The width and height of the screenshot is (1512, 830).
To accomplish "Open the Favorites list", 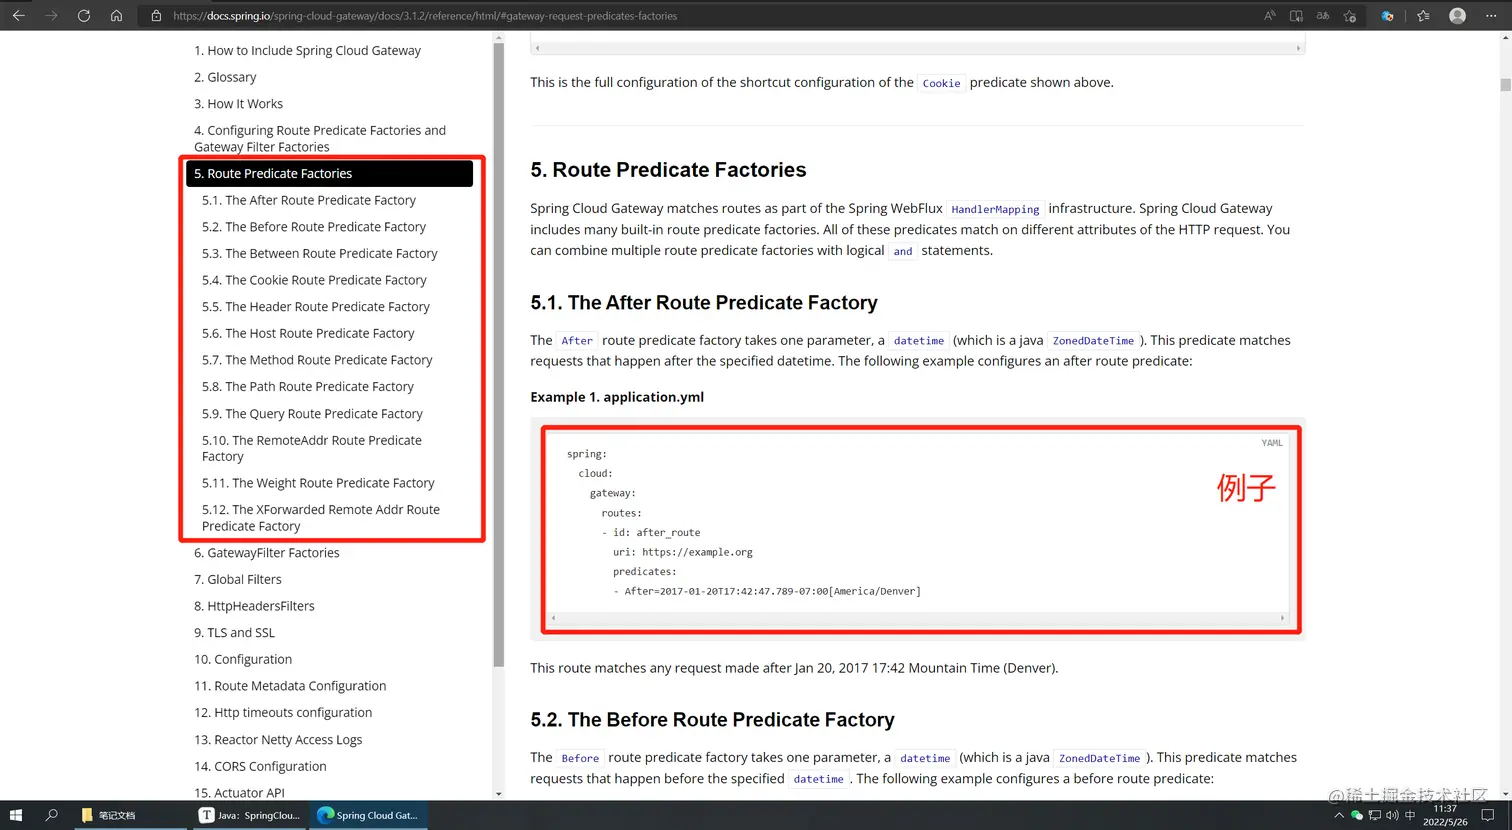I will pos(1423,16).
